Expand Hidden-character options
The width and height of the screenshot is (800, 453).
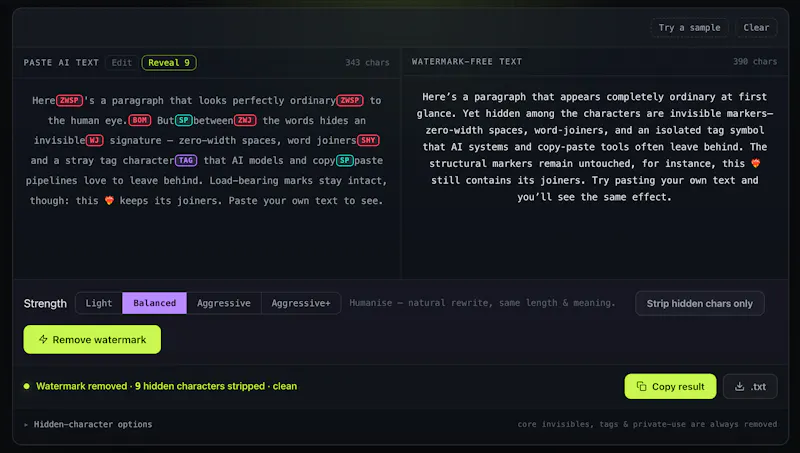pos(88,424)
